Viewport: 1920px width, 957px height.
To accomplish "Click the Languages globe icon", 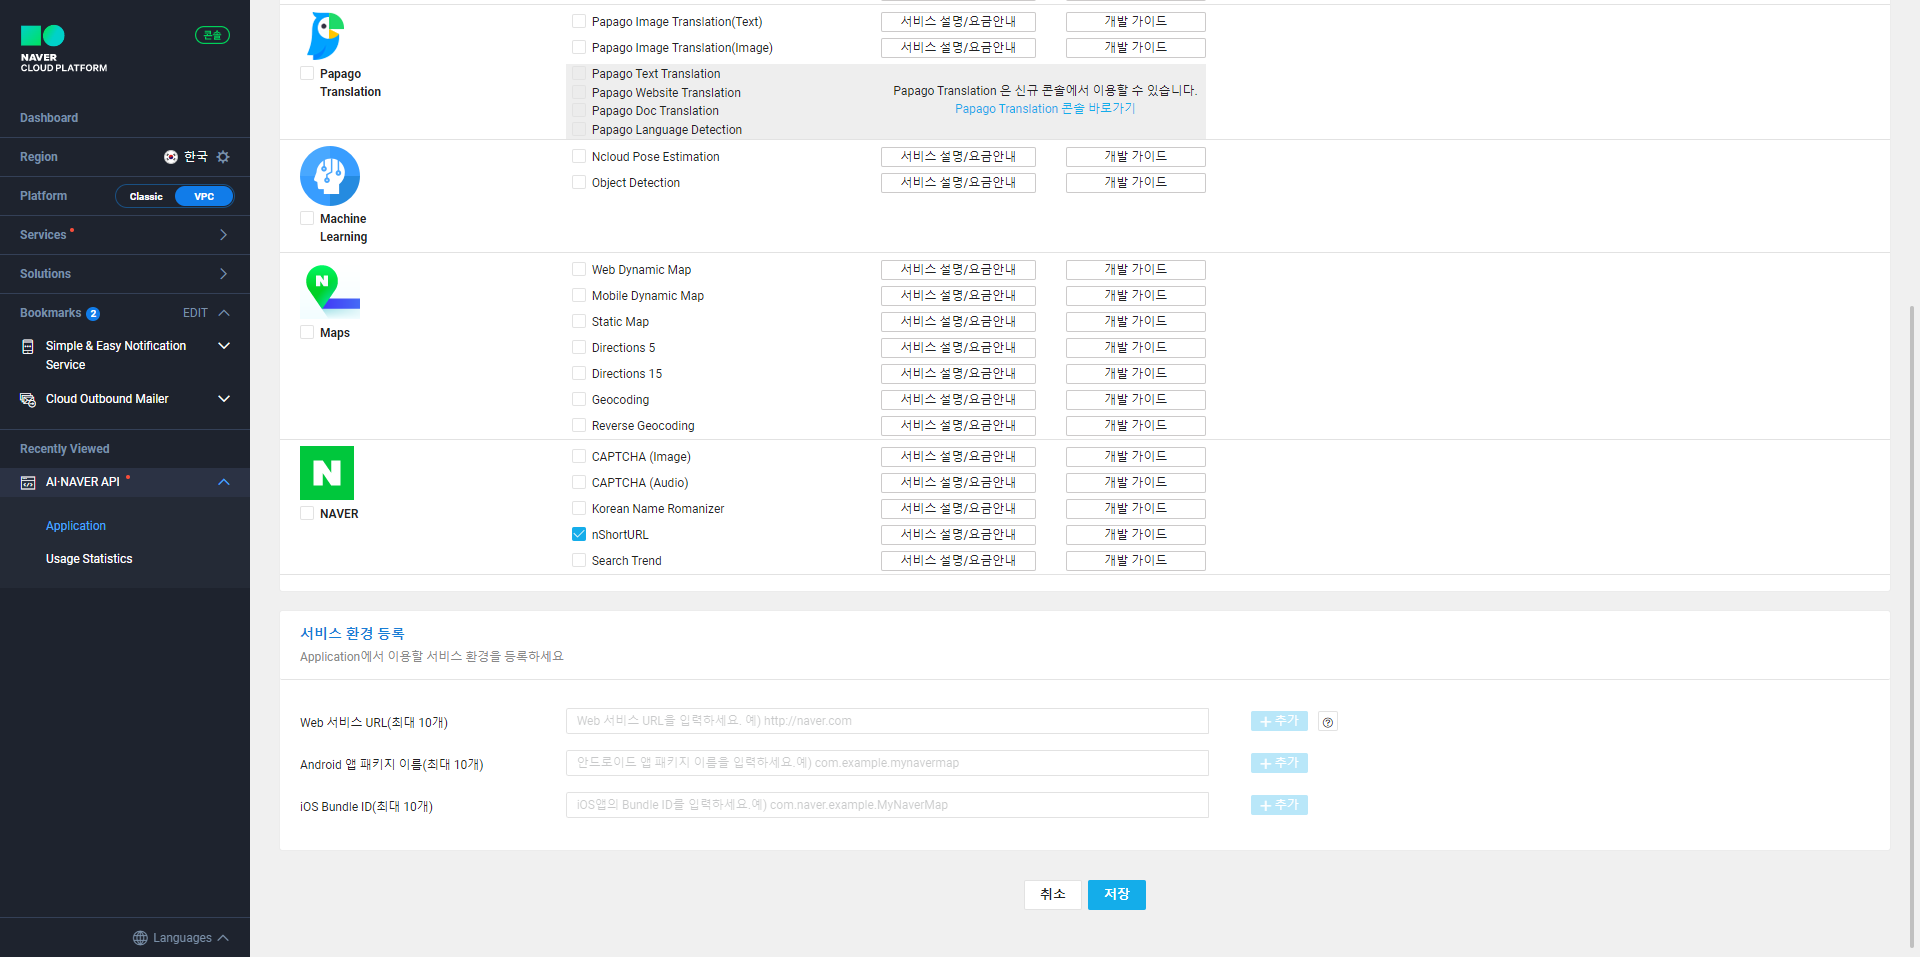I will (x=140, y=938).
